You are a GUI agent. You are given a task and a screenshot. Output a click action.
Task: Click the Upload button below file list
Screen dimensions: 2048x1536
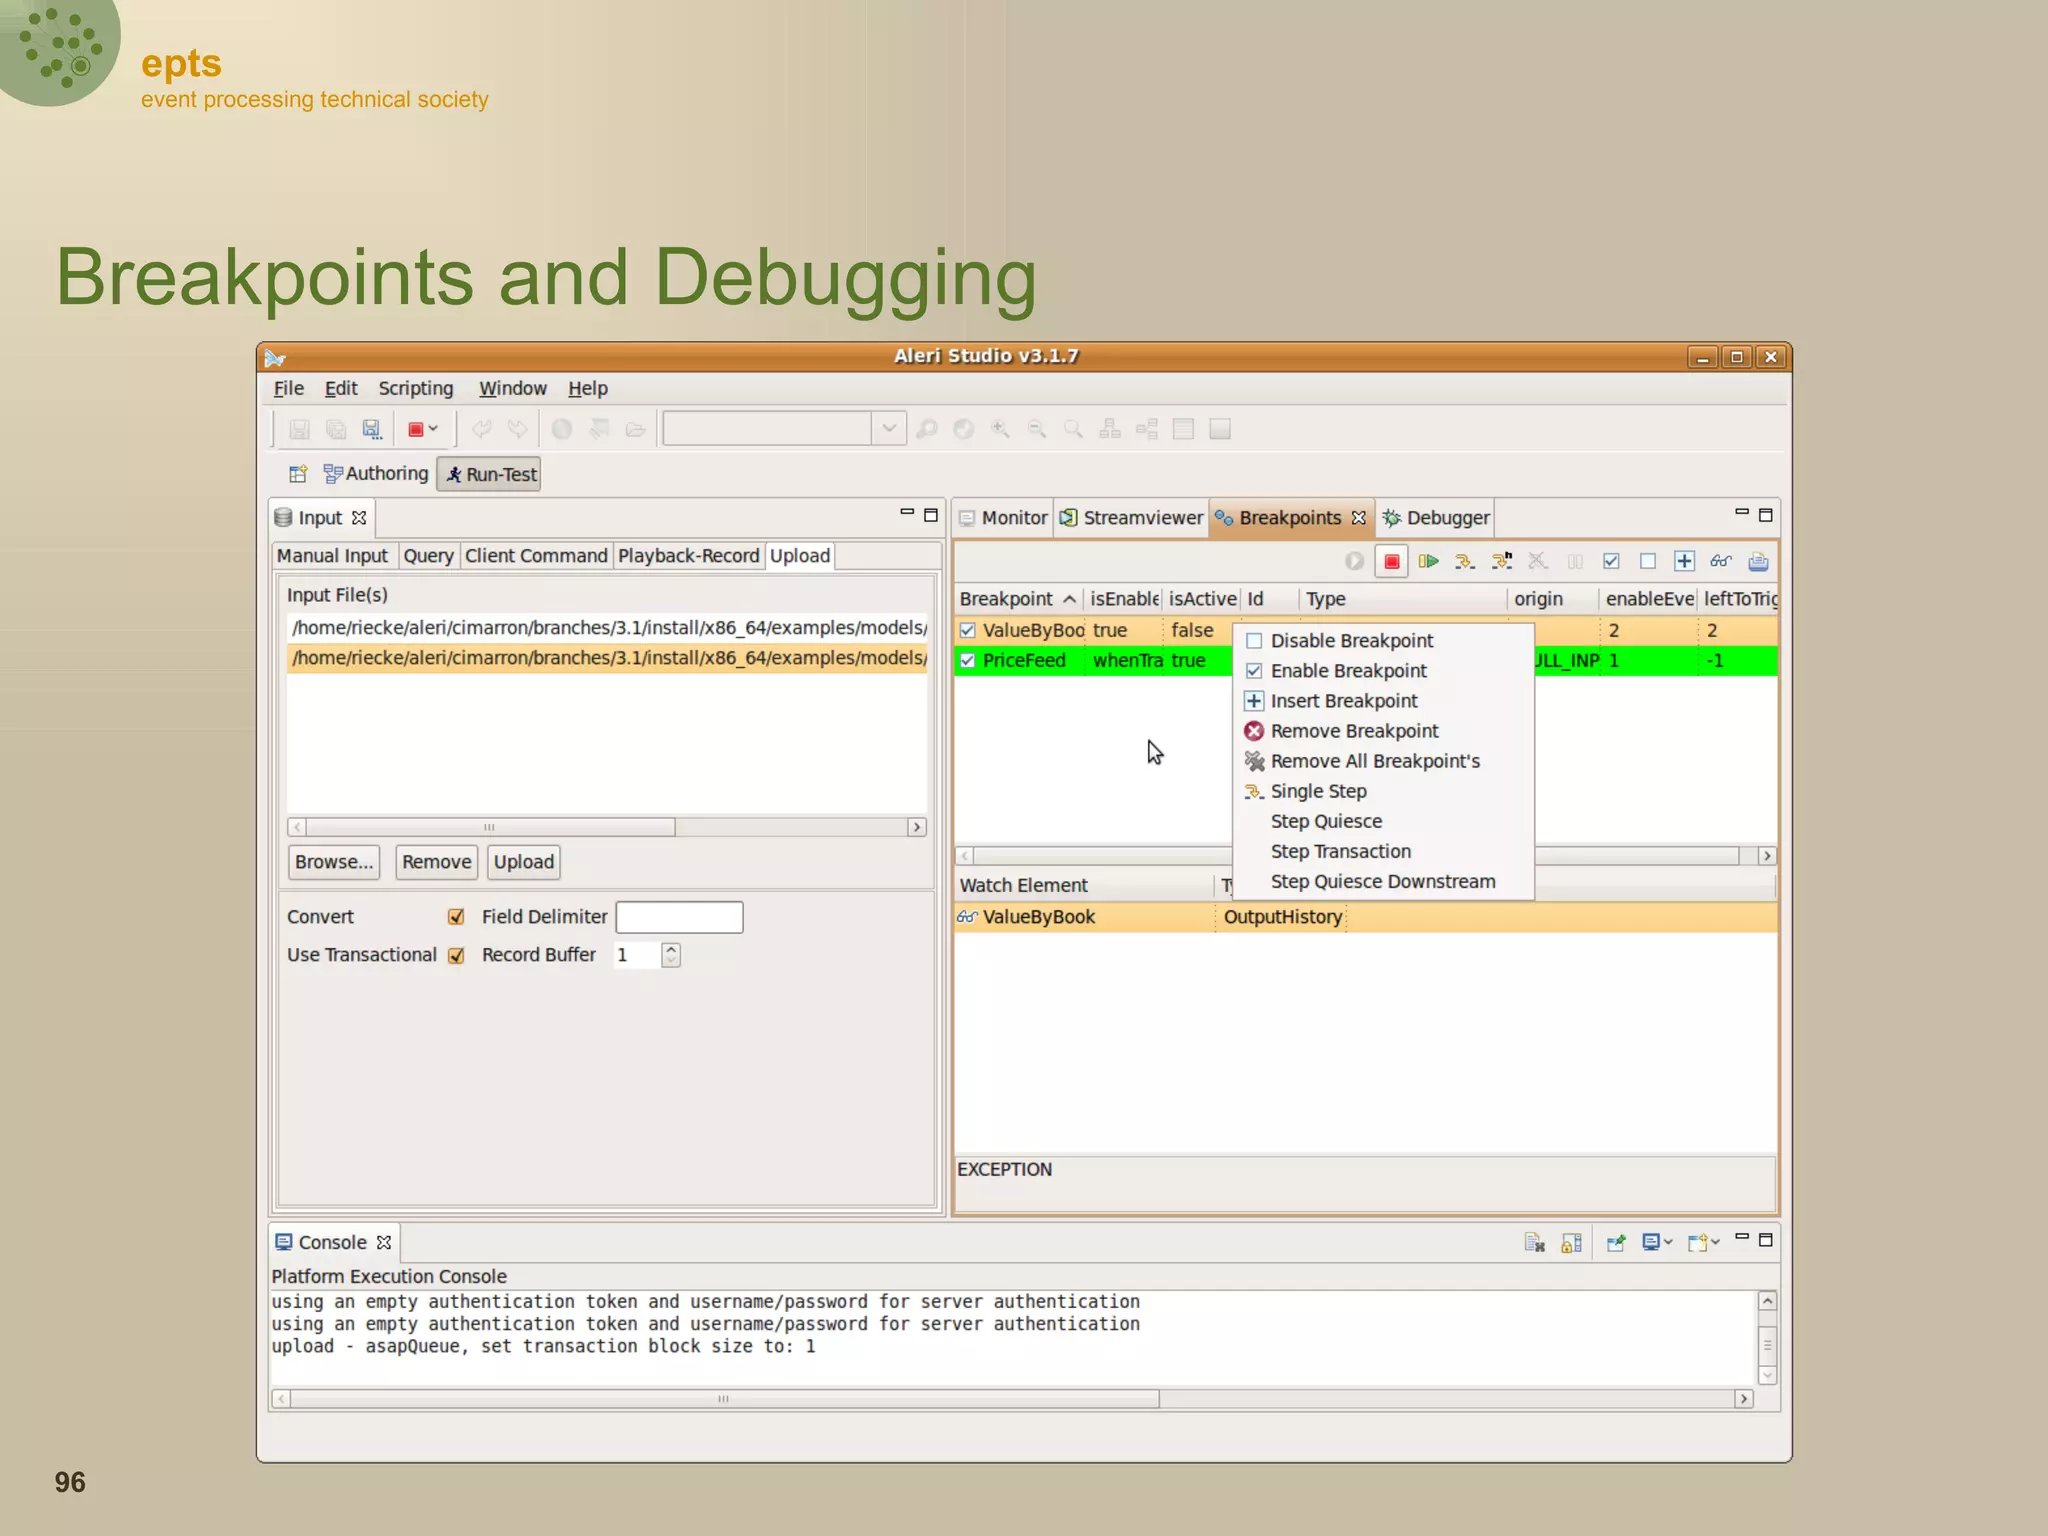(x=524, y=862)
